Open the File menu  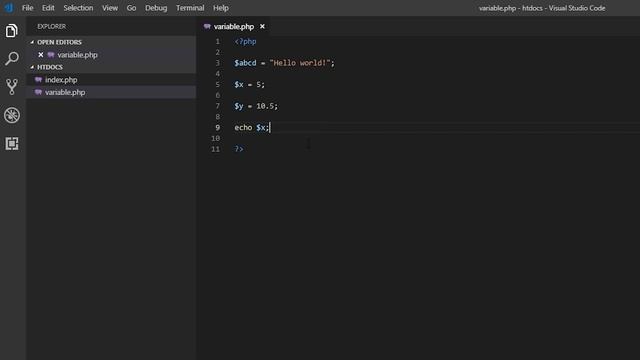coord(27,8)
